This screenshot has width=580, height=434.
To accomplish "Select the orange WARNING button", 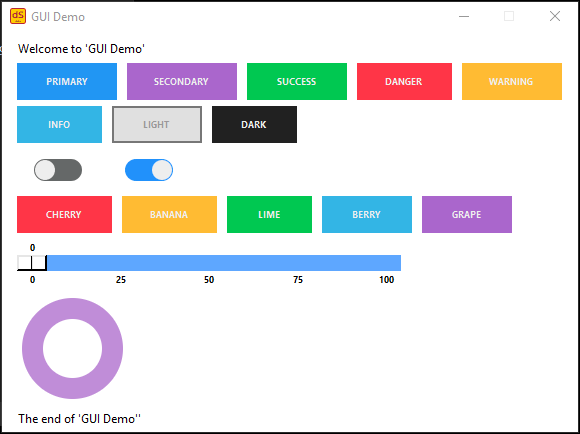I will click(512, 81).
